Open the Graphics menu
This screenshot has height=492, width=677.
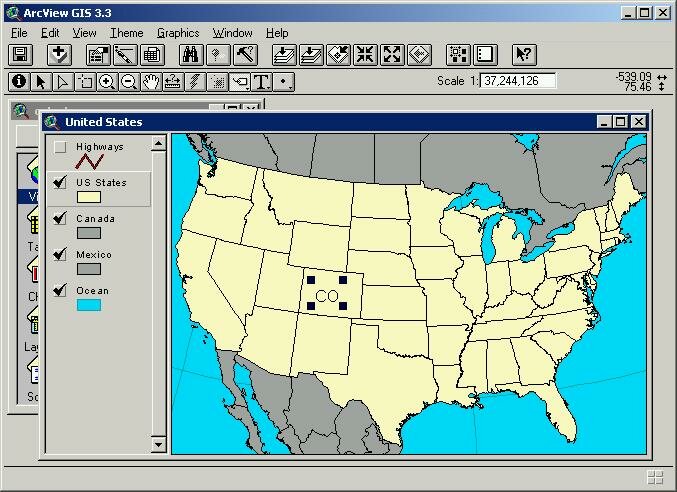(178, 33)
